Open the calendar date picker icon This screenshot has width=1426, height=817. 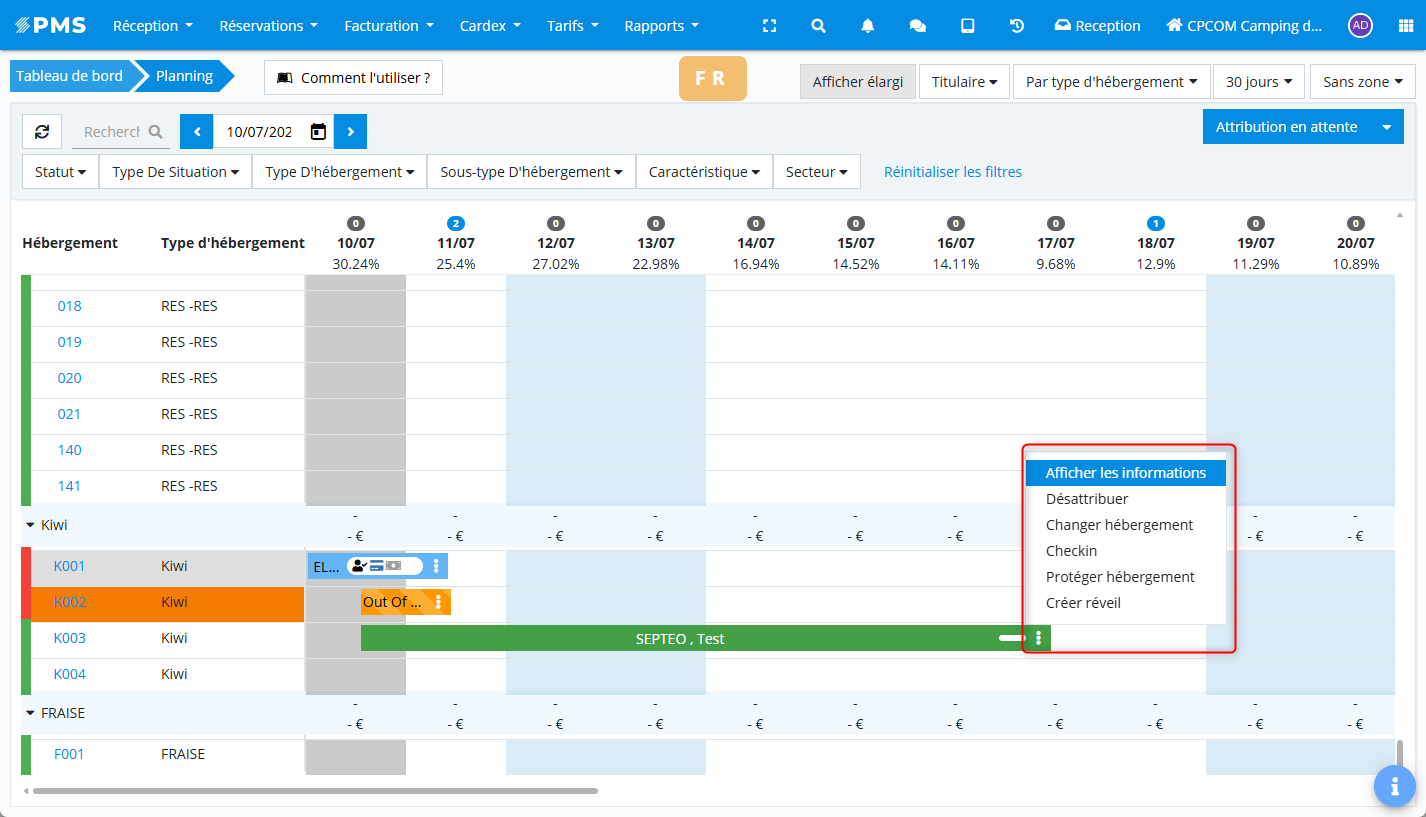(318, 132)
